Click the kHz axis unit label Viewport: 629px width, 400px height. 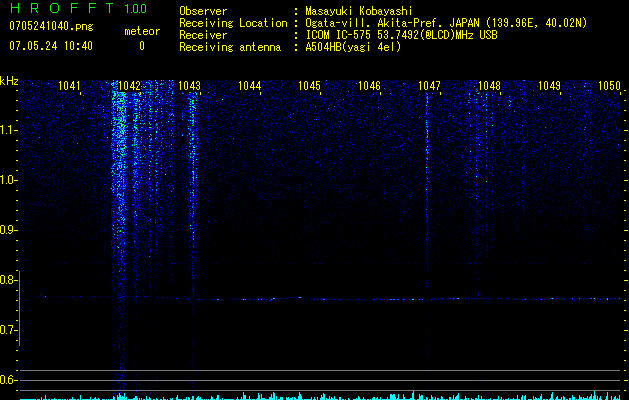(x=9, y=81)
